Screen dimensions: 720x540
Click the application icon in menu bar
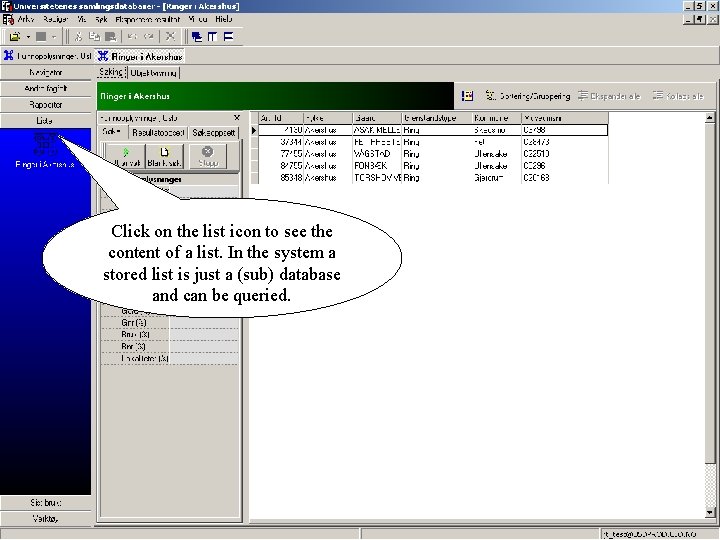click(8, 19)
